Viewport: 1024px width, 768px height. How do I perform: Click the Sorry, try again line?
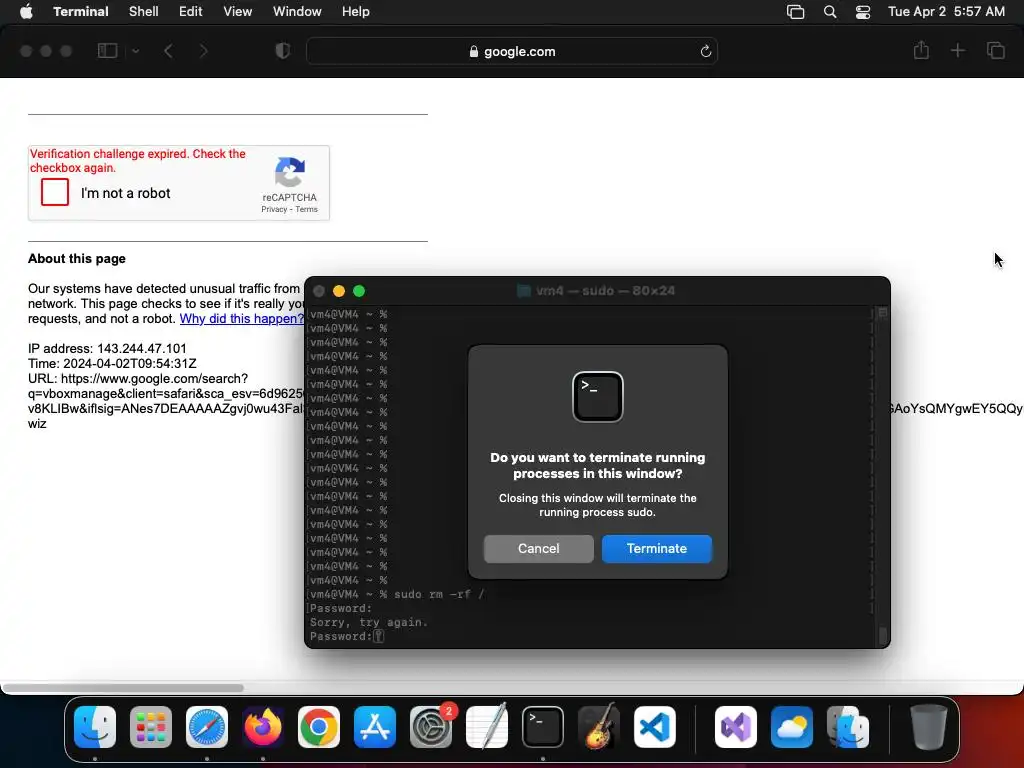click(x=368, y=622)
